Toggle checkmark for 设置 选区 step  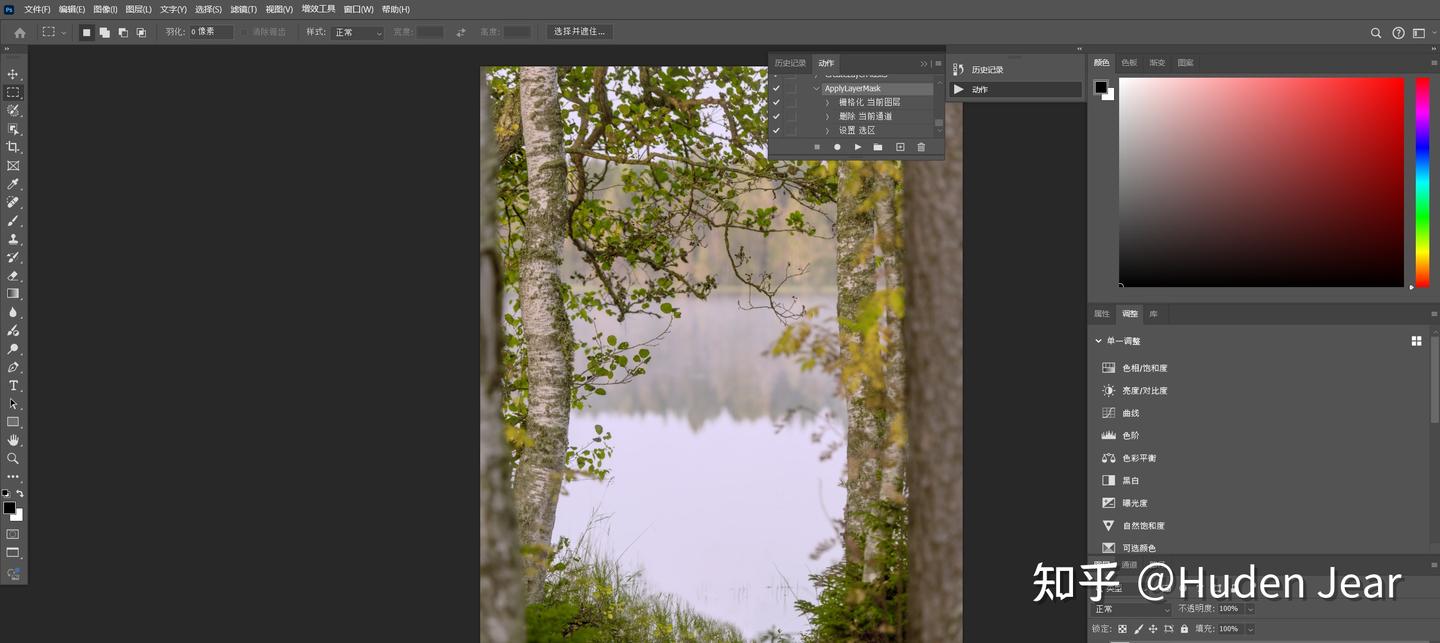click(x=776, y=130)
